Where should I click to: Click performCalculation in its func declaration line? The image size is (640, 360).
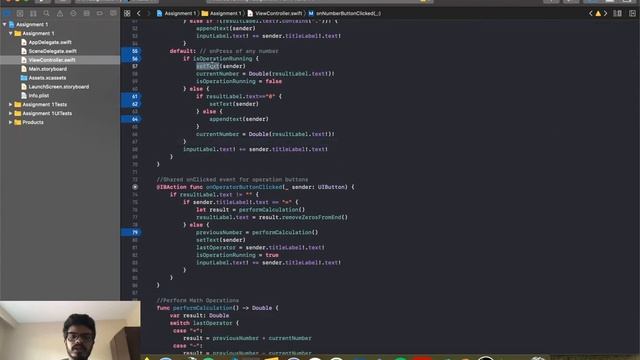(x=202, y=308)
